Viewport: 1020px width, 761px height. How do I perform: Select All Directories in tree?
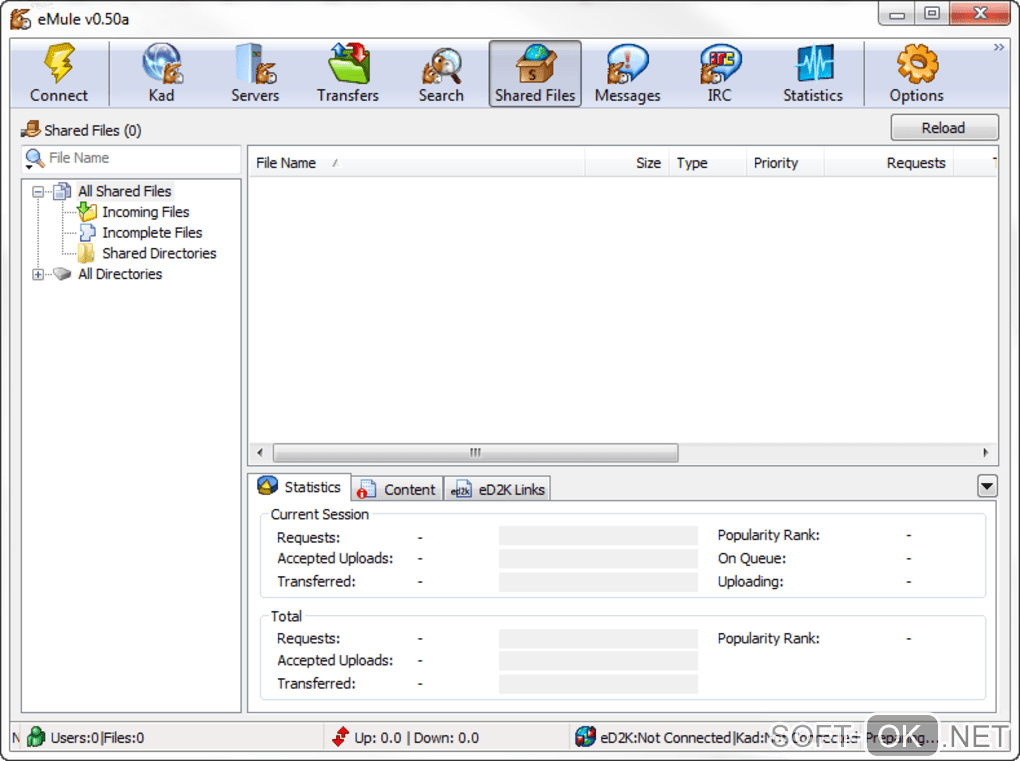[x=120, y=274]
